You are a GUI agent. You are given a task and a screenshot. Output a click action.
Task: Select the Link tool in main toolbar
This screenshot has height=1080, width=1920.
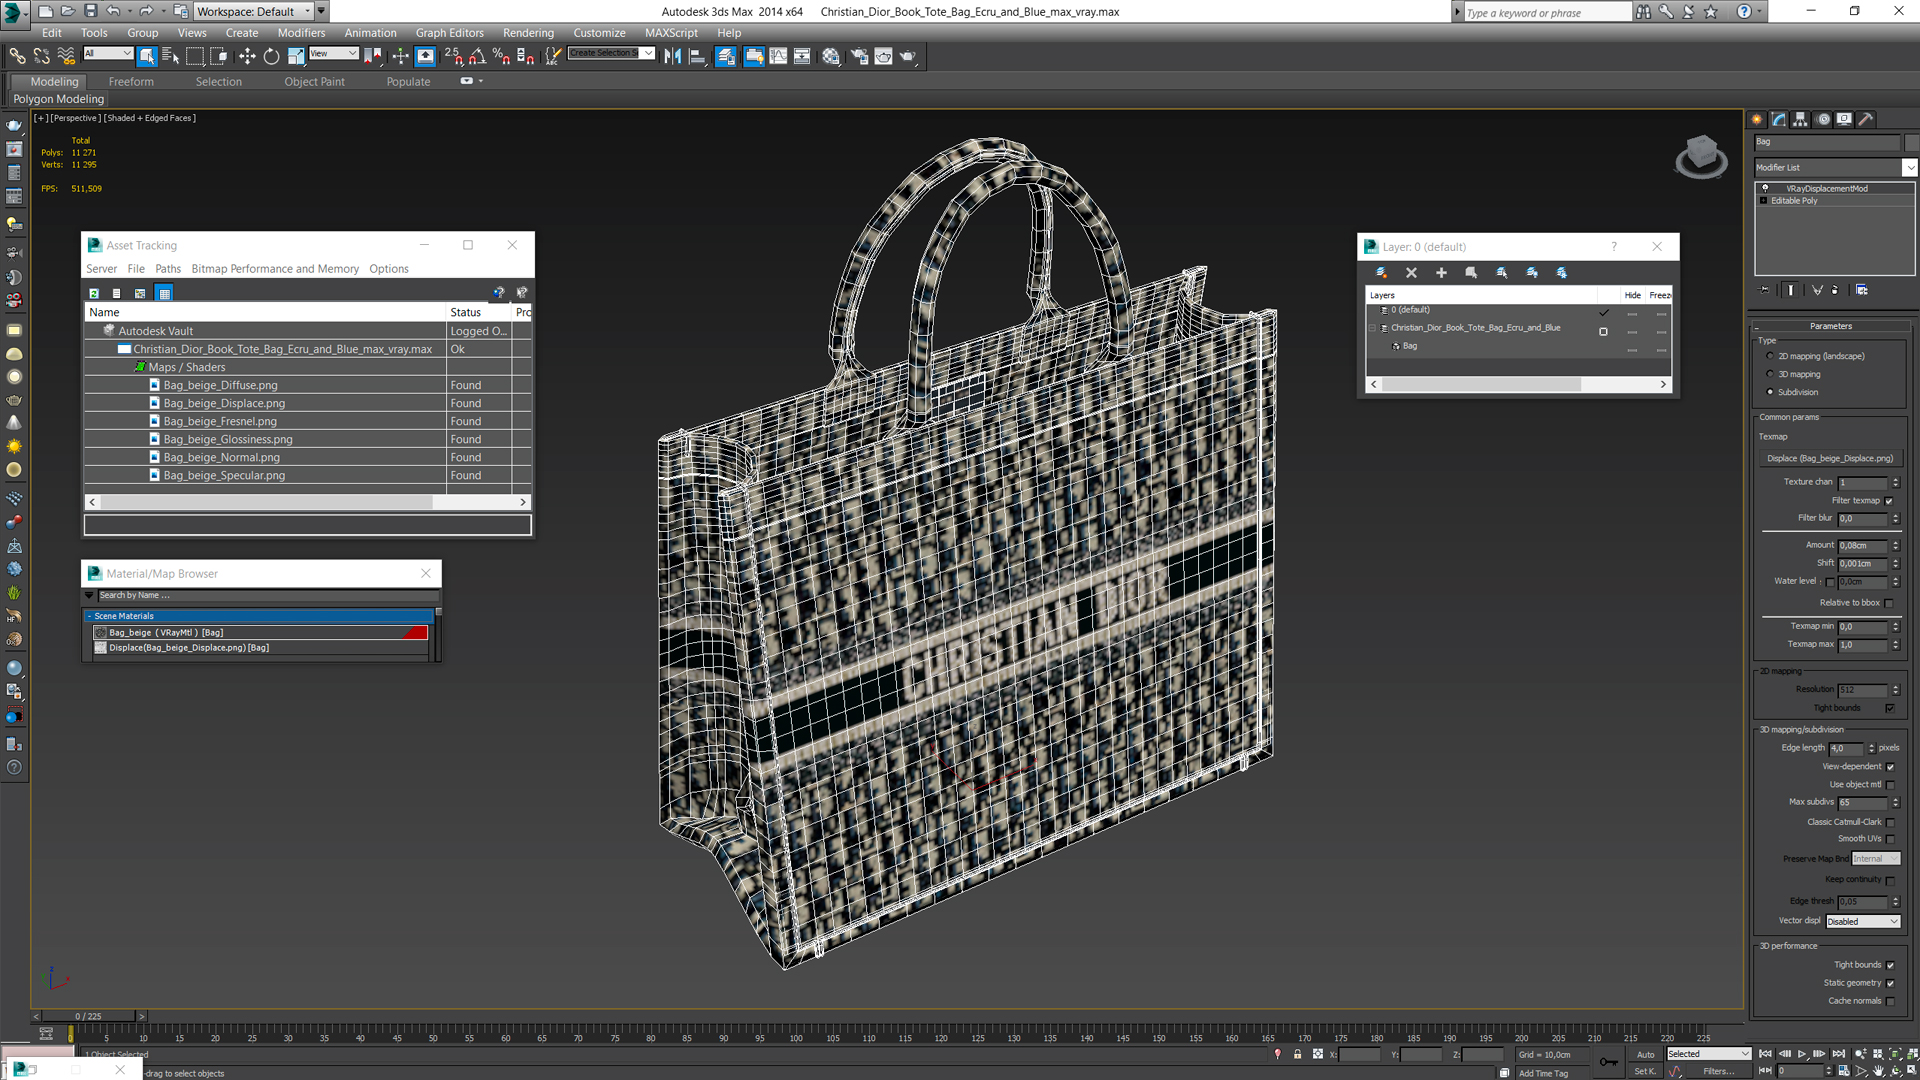coord(17,56)
